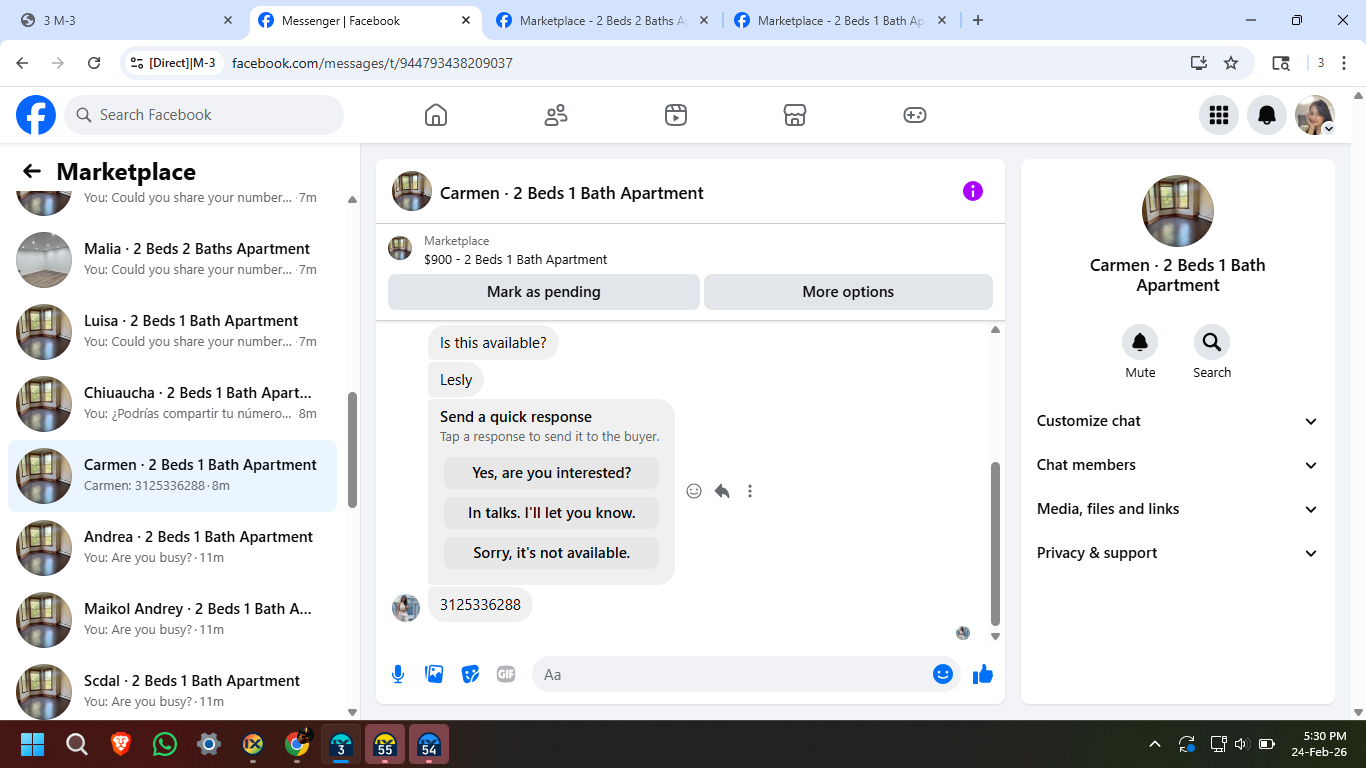
Task: Click the chat messages scrollbar thumb
Action: point(995,543)
